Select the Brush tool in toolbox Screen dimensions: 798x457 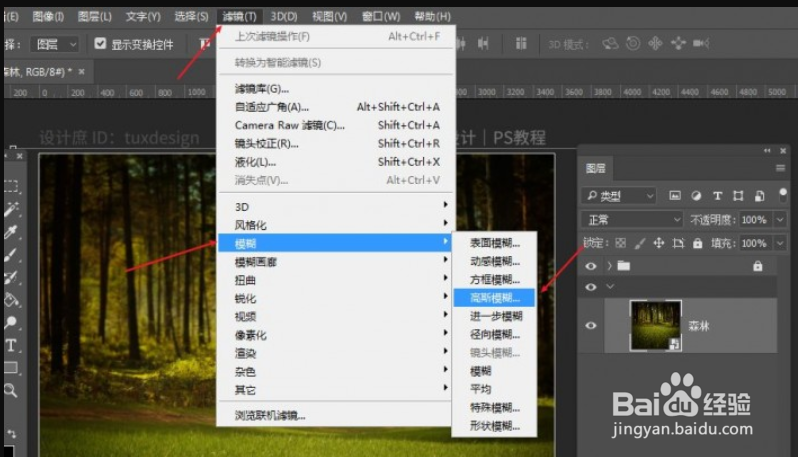tap(11, 255)
